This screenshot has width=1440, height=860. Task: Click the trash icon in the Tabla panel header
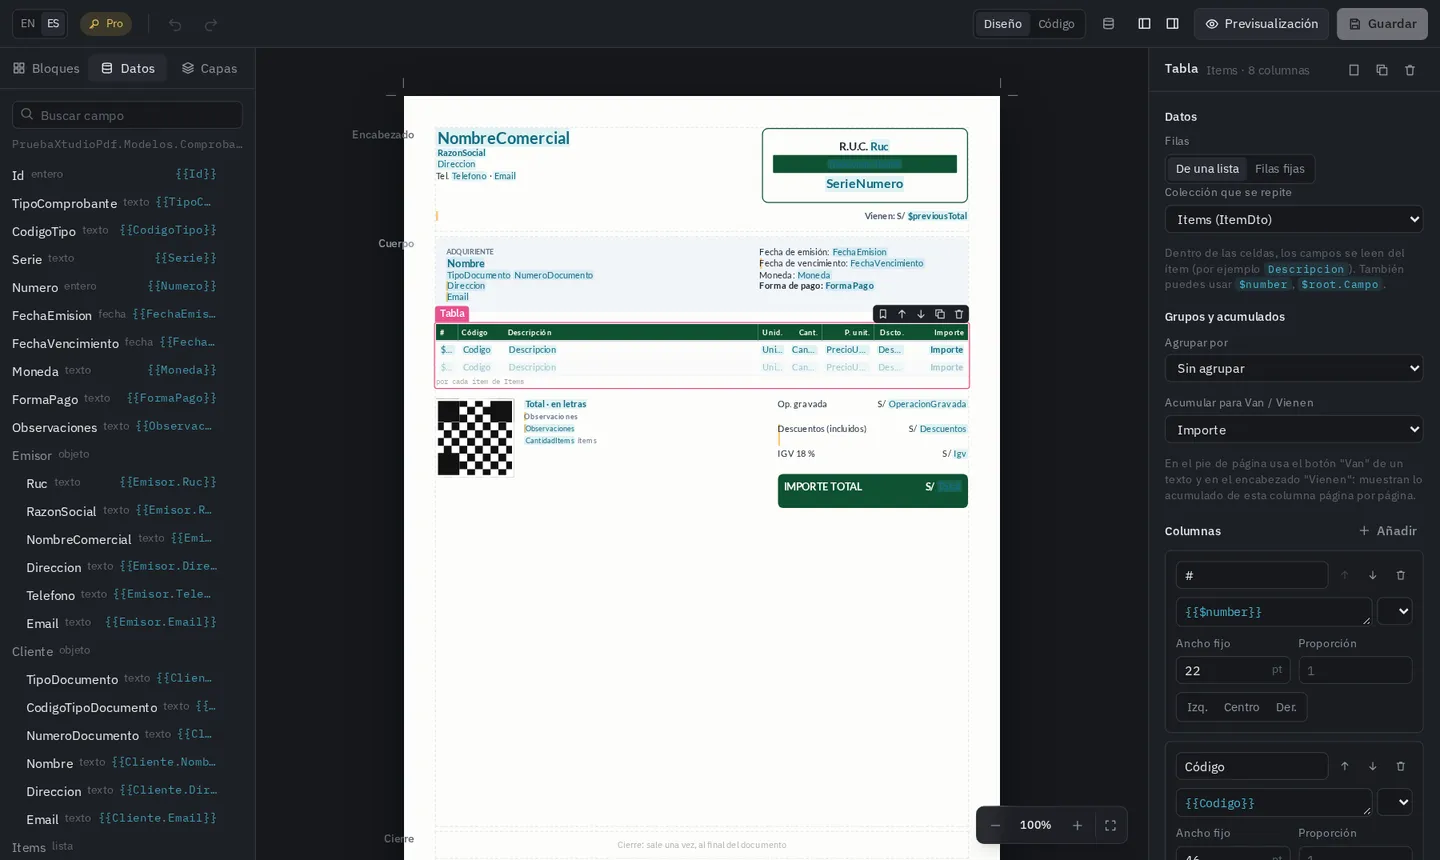click(x=1410, y=70)
